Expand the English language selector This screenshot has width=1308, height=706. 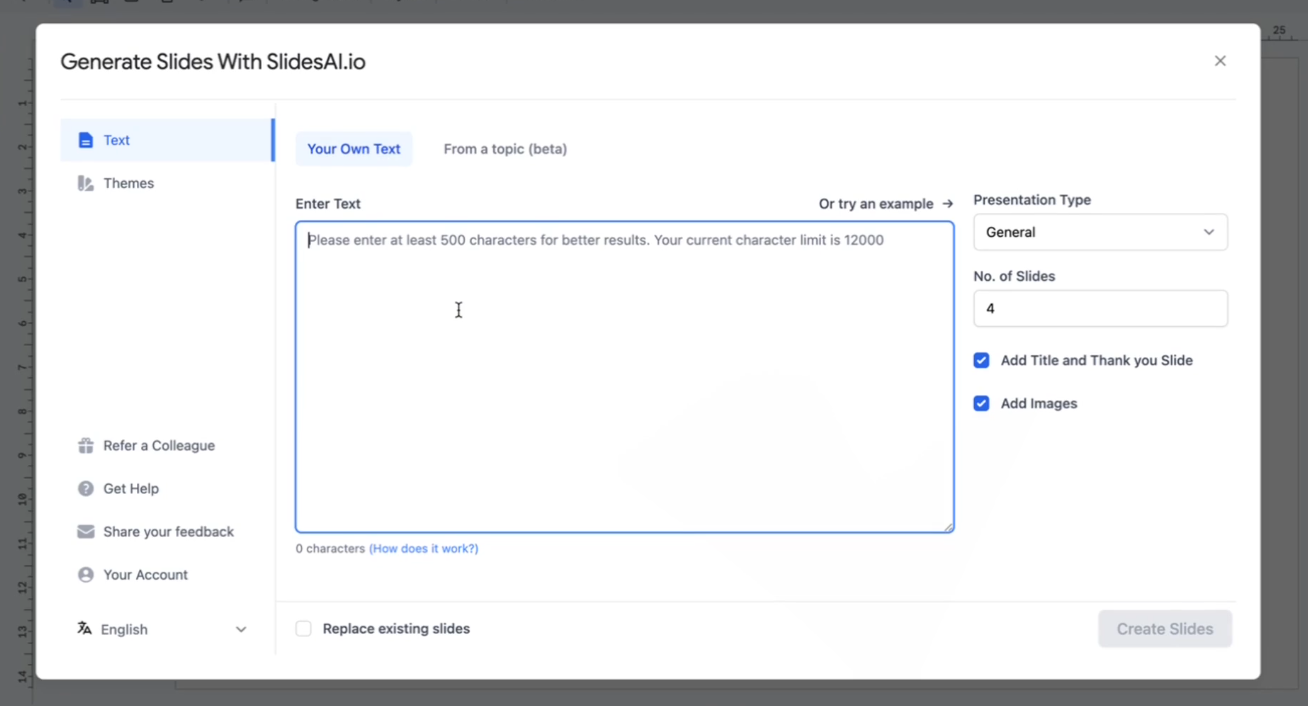point(162,629)
